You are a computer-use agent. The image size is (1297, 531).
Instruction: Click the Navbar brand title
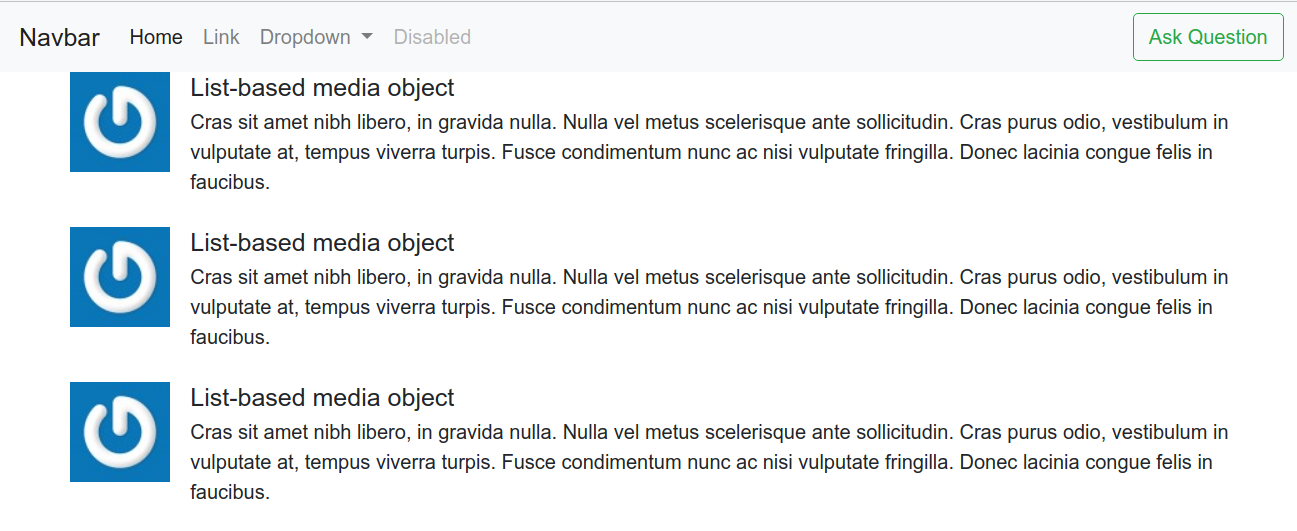(x=60, y=37)
